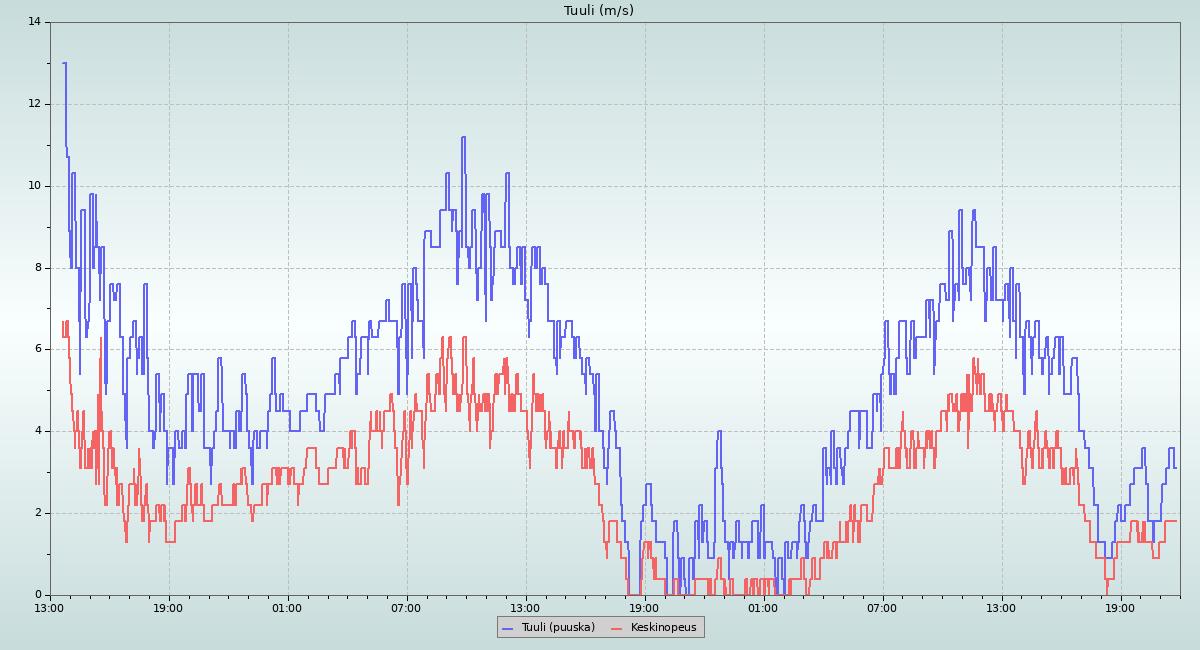Select the first 07:00 label on the x-axis

click(x=407, y=607)
